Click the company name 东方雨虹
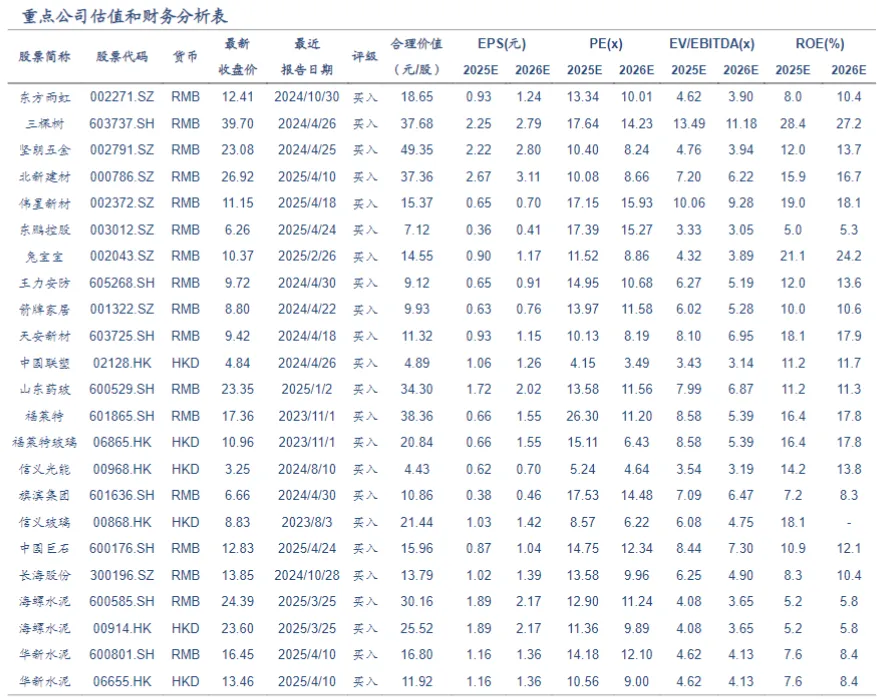The image size is (889, 699). (x=45, y=98)
